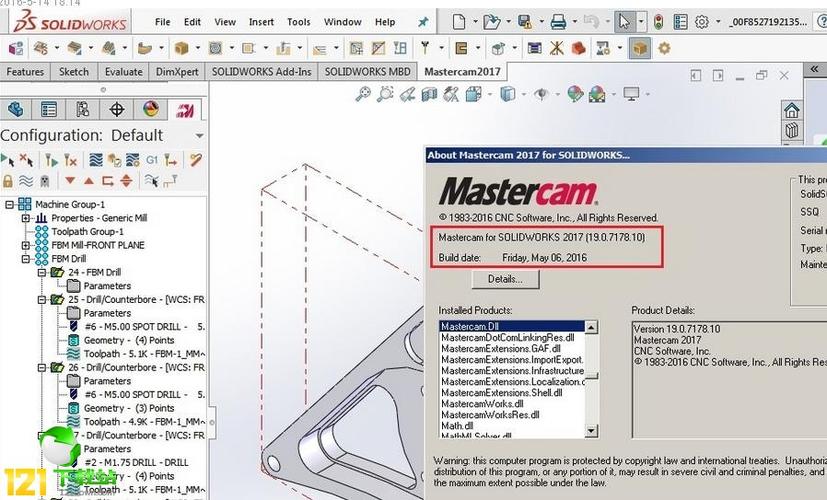Toggle the lock selected operations icon

pyautogui.click(x=7, y=181)
